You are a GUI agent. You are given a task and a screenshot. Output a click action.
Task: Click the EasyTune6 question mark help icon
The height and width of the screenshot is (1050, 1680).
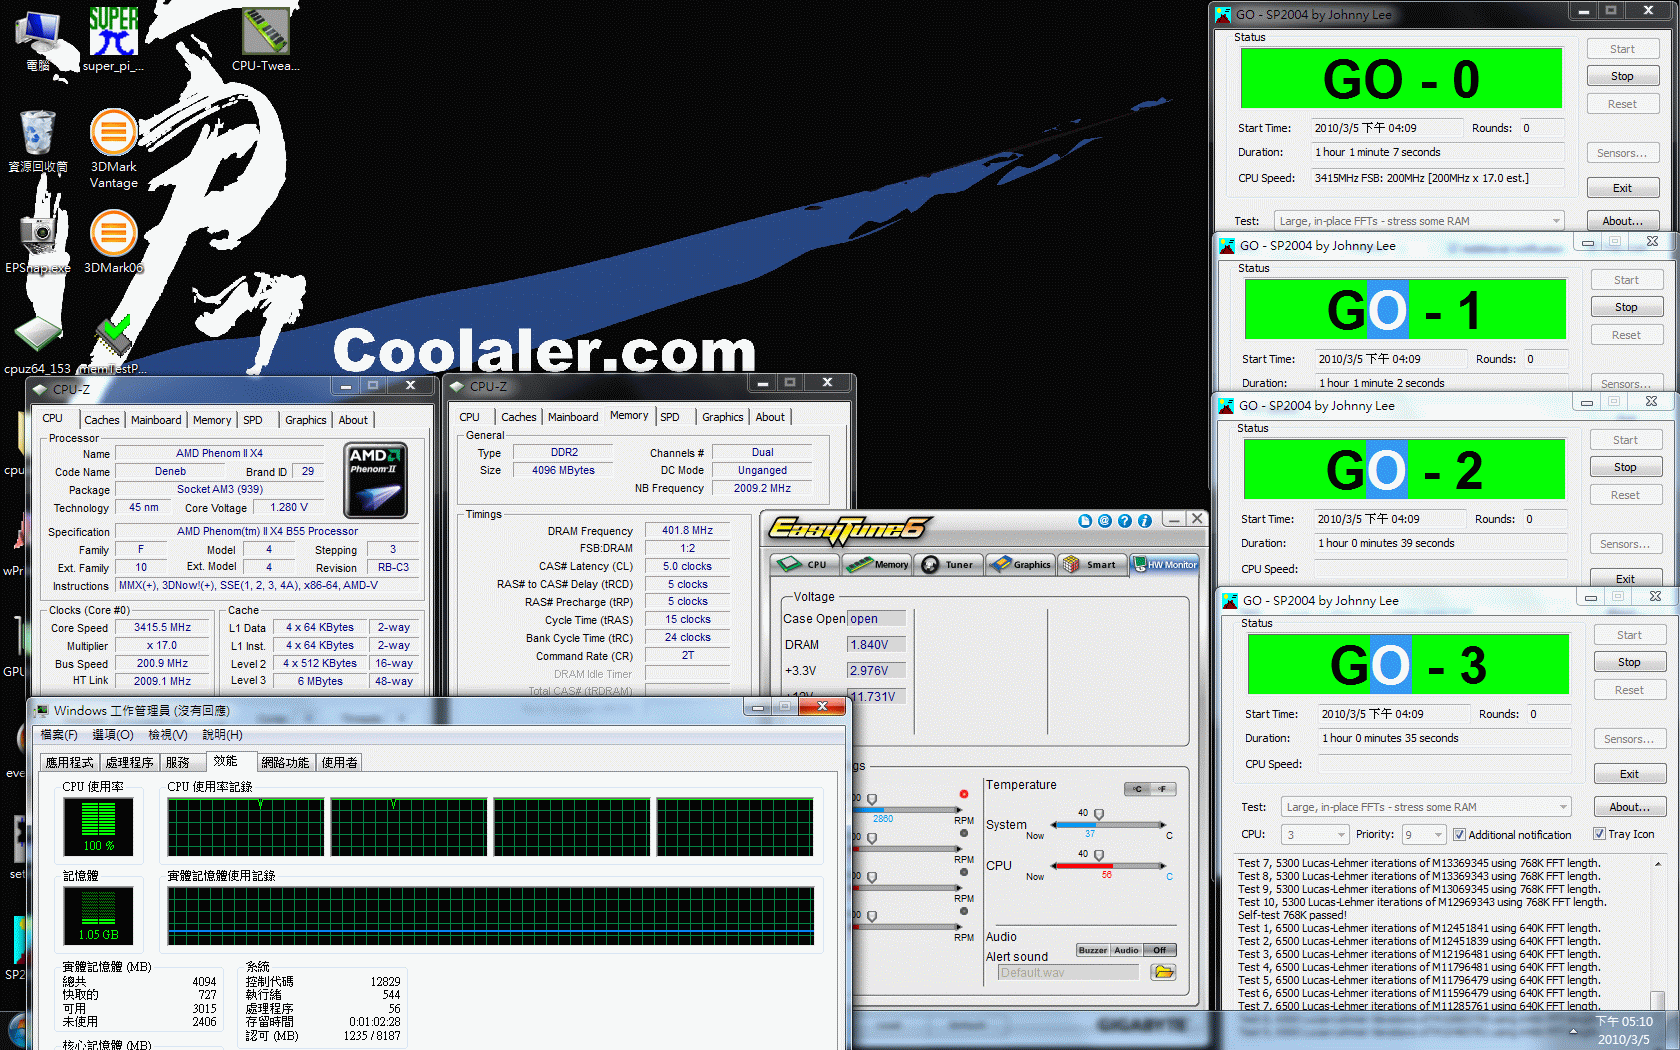[1125, 521]
